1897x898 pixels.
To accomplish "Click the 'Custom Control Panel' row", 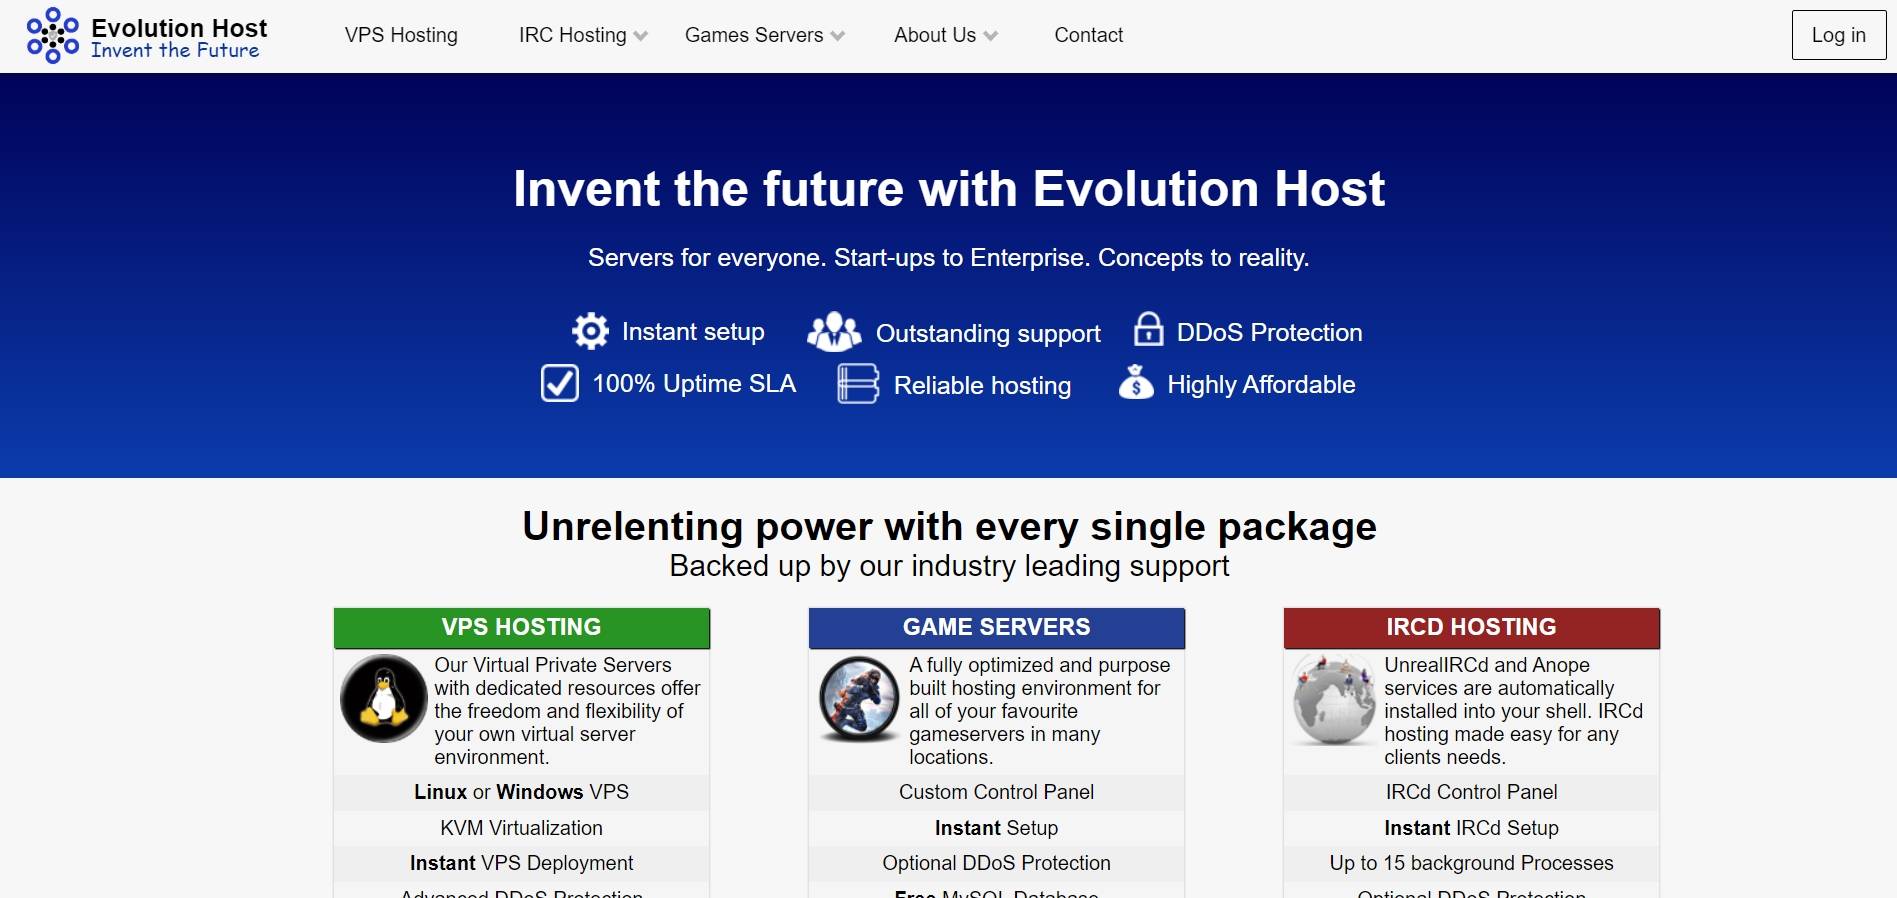I will pos(996,792).
